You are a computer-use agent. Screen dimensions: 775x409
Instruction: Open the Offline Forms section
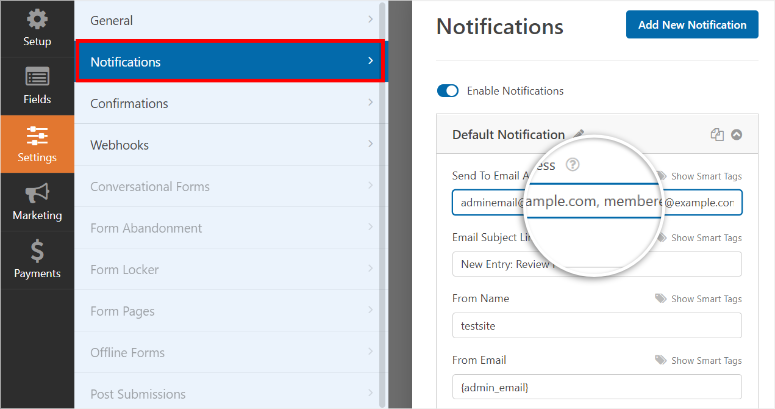231,352
